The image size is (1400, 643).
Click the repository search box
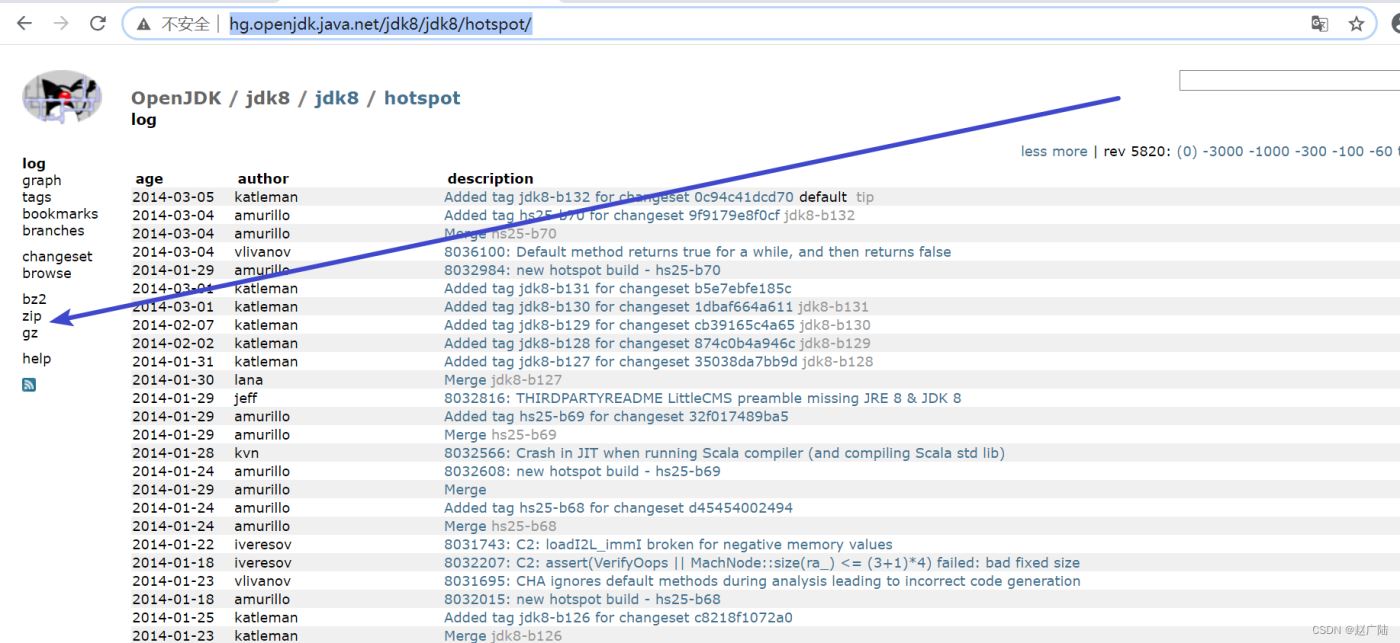(x=1289, y=80)
